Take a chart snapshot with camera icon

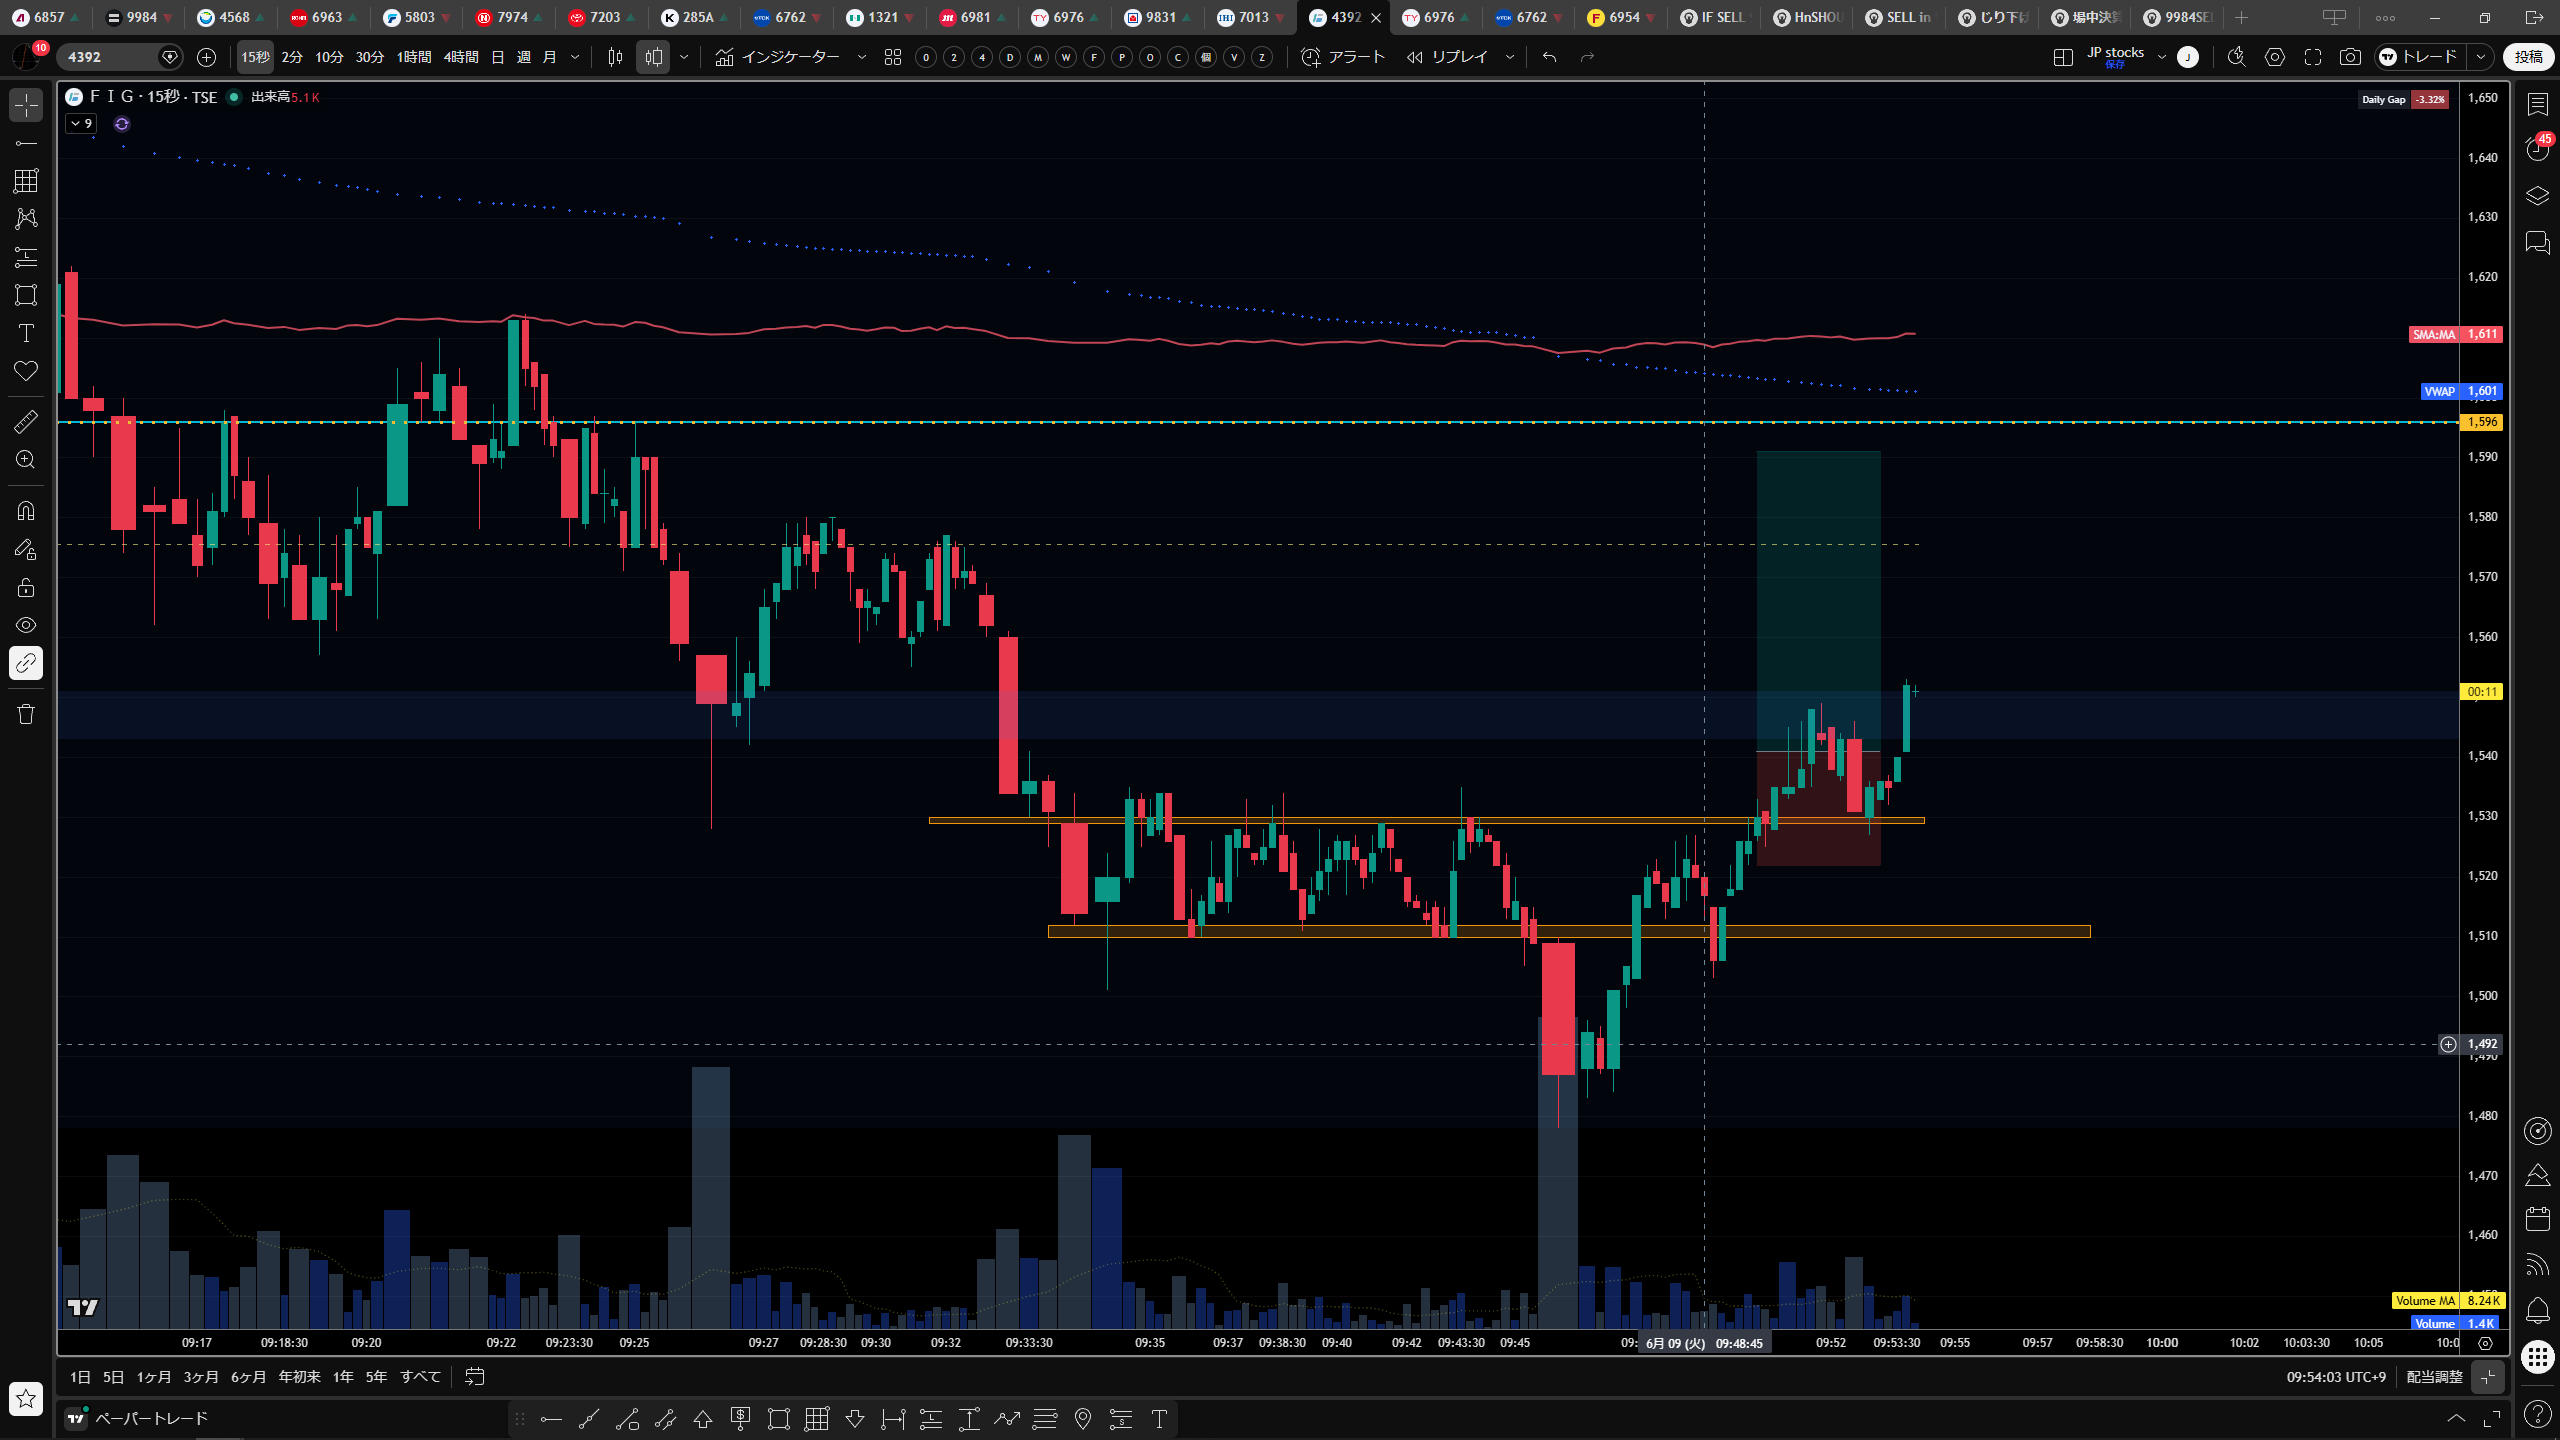[x=2350, y=57]
